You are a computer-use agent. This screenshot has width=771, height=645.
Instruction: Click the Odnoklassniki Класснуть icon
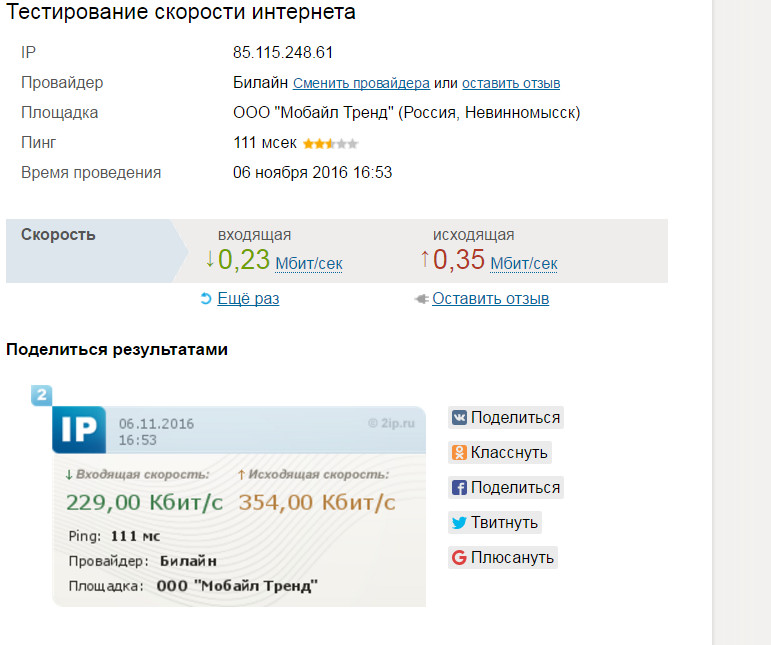coord(460,453)
